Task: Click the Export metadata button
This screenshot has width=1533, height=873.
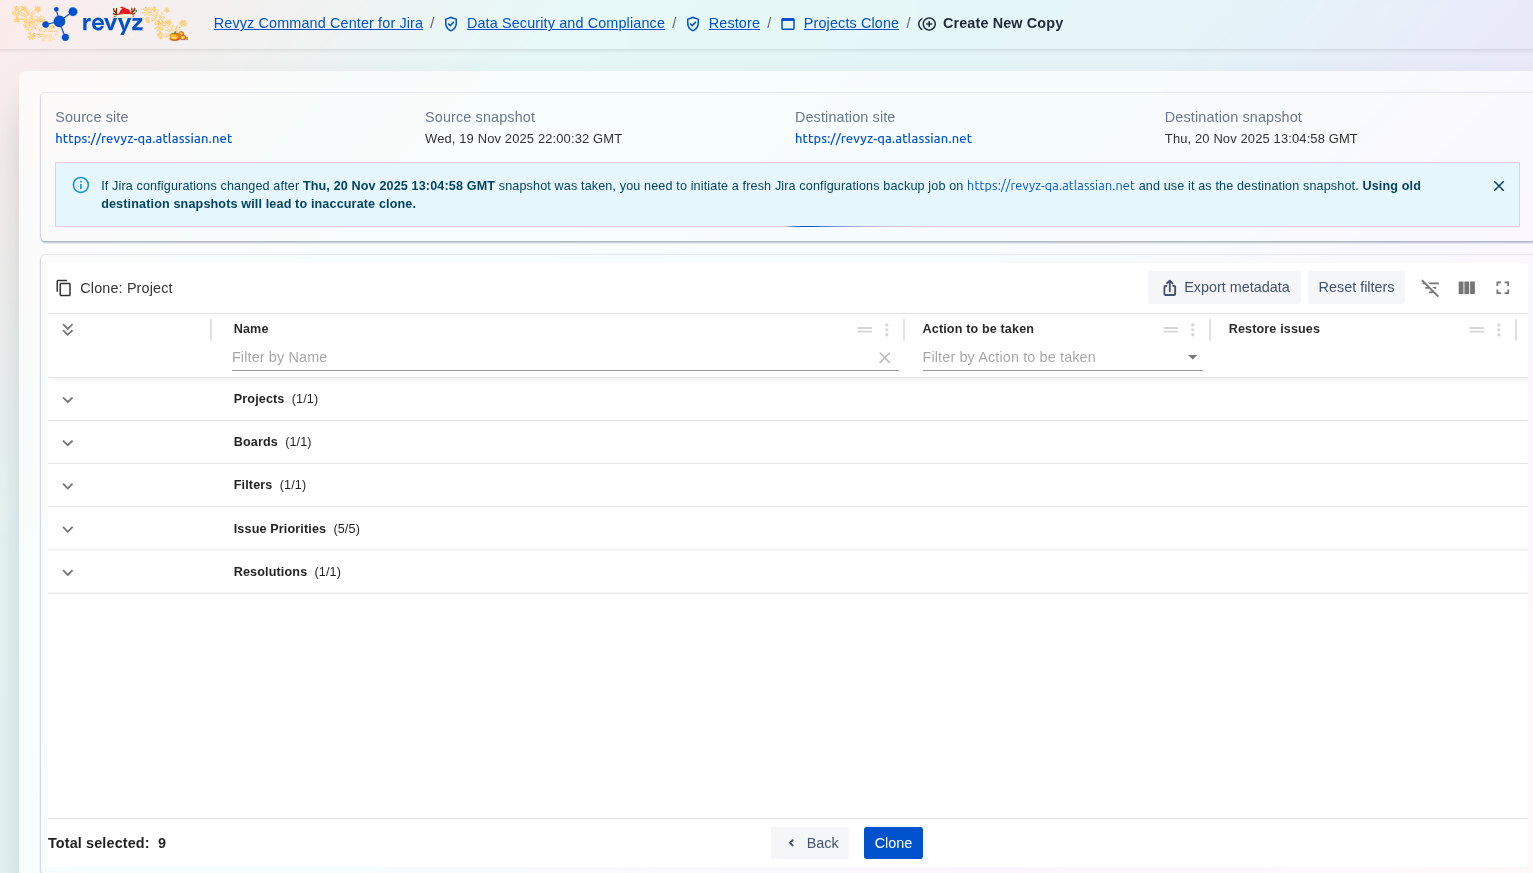Action: [1224, 288]
